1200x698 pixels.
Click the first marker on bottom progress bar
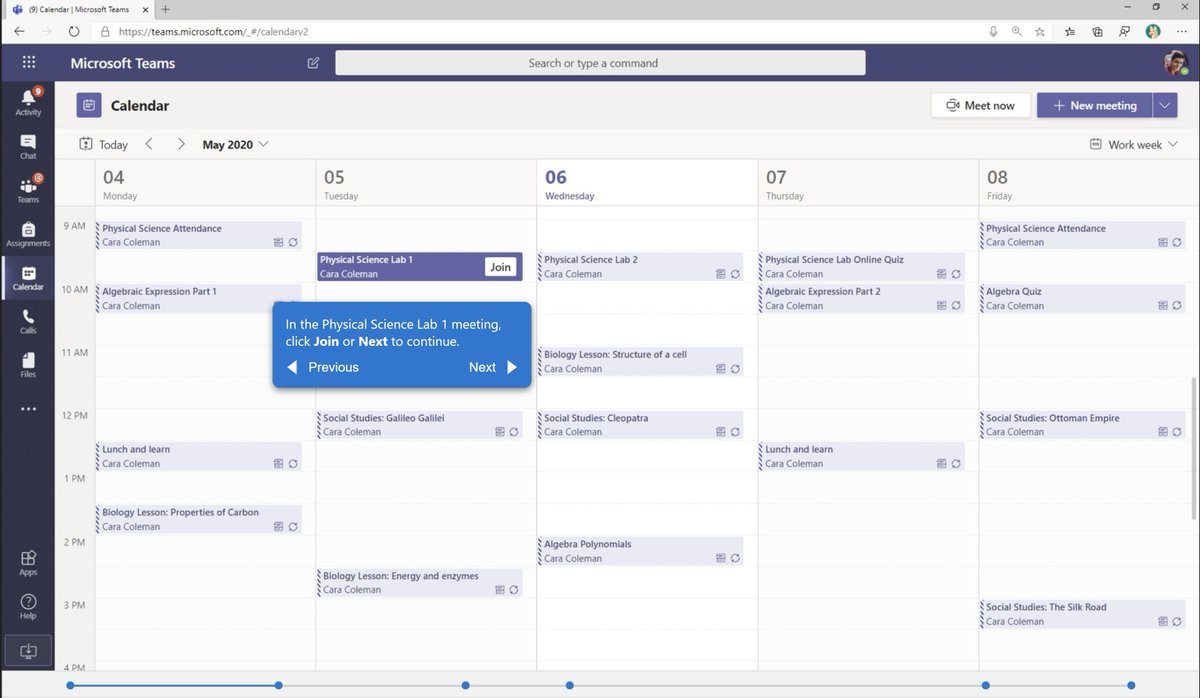coord(70,685)
